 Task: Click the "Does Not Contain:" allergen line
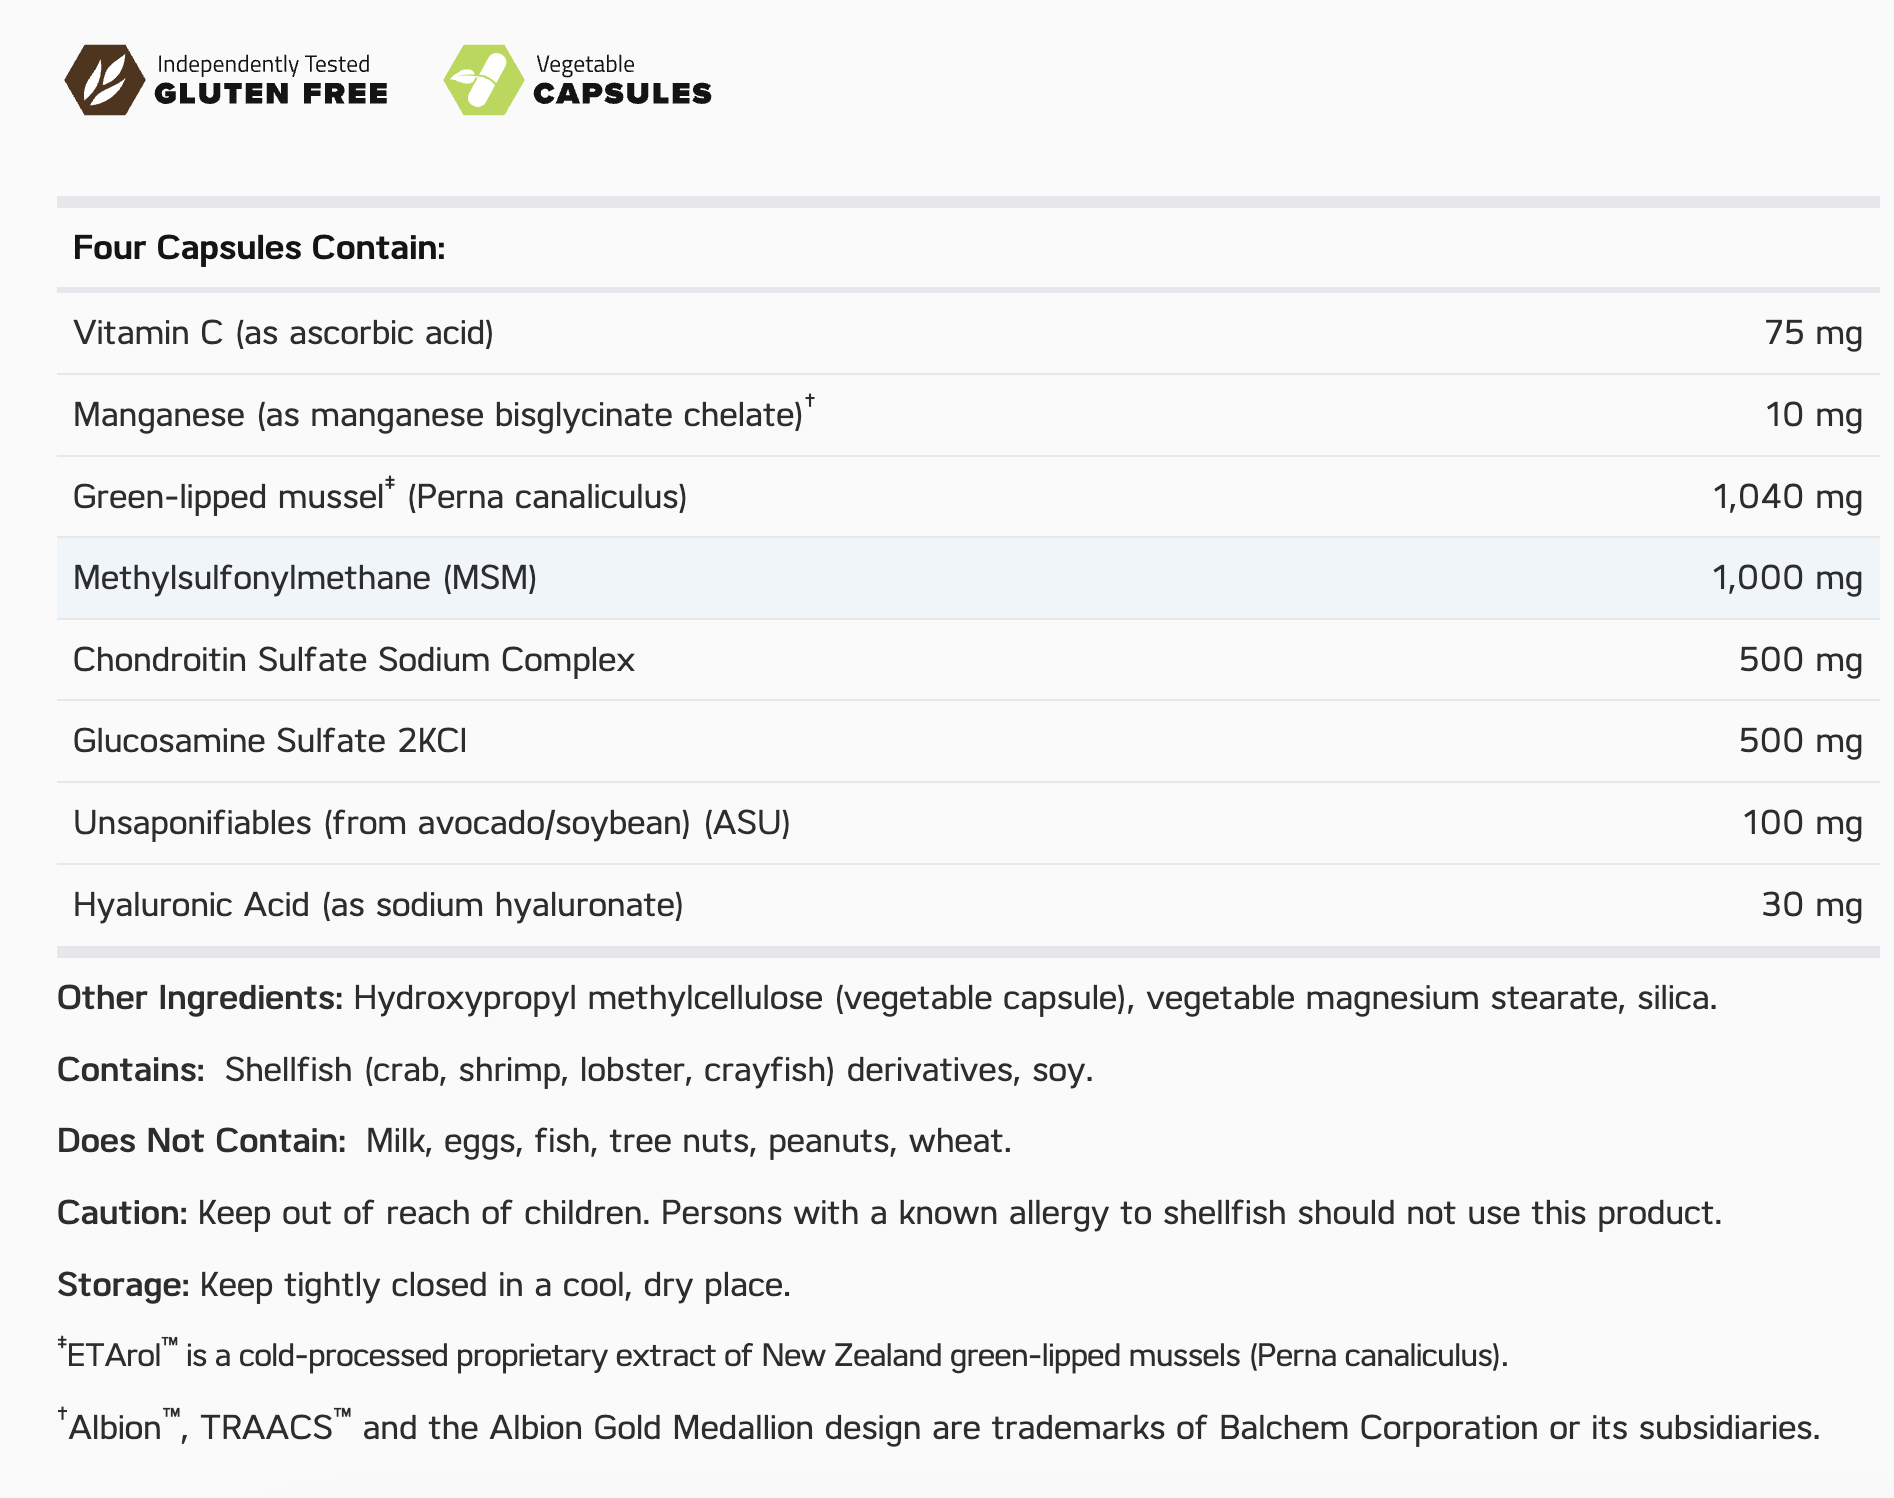(534, 1141)
